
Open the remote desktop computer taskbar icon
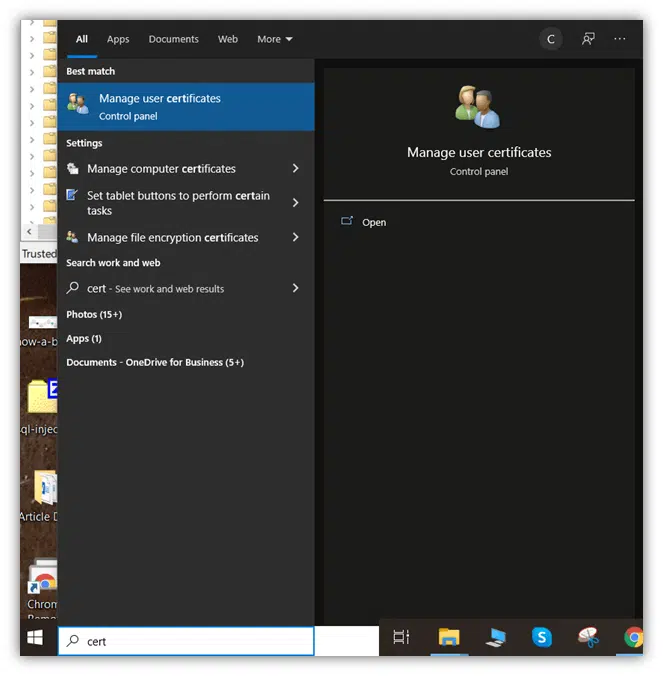point(495,637)
